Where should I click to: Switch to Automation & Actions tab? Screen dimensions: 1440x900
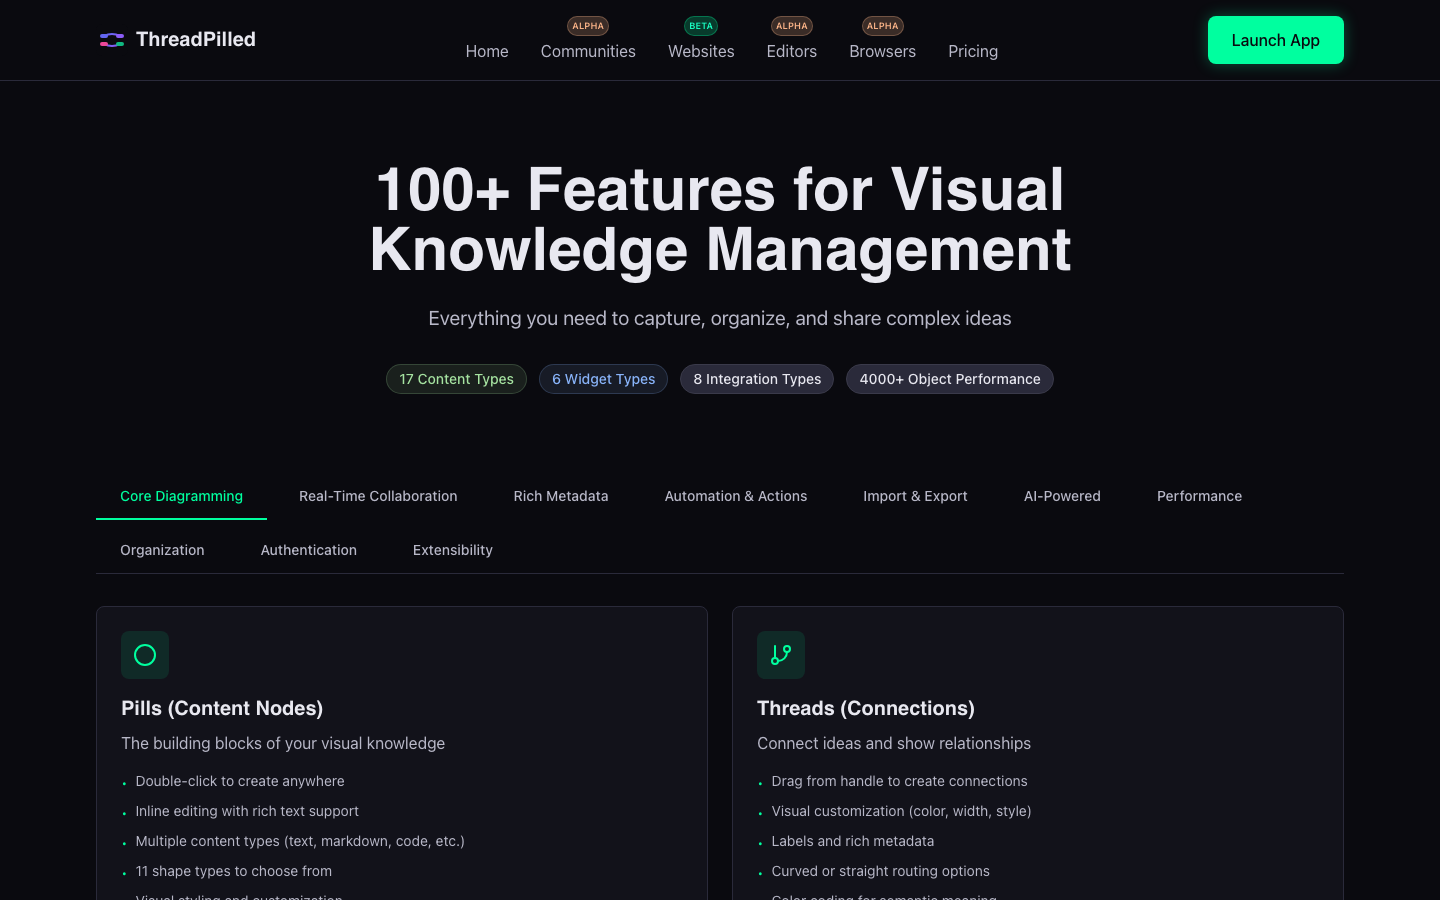pos(736,496)
